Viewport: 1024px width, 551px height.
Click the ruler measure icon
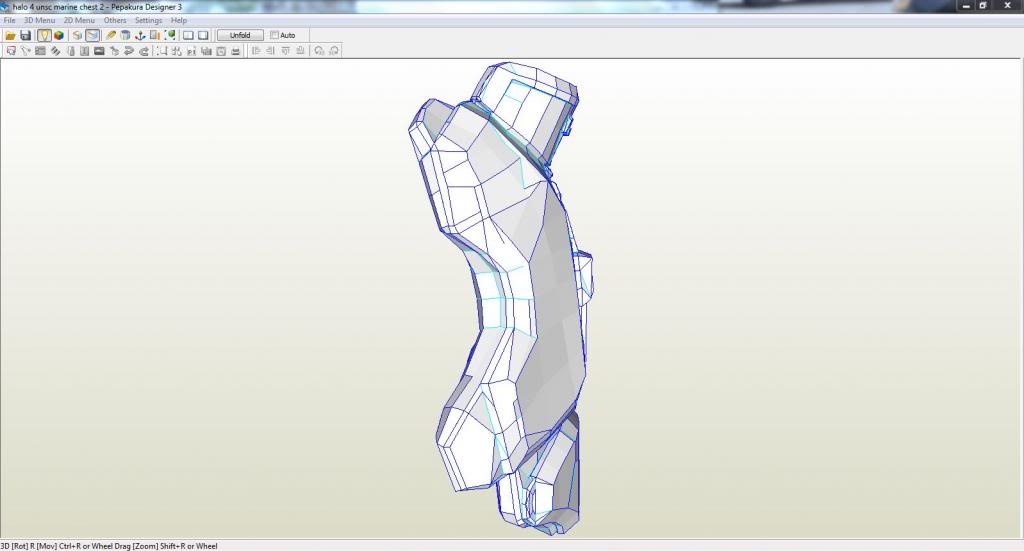click(x=155, y=35)
